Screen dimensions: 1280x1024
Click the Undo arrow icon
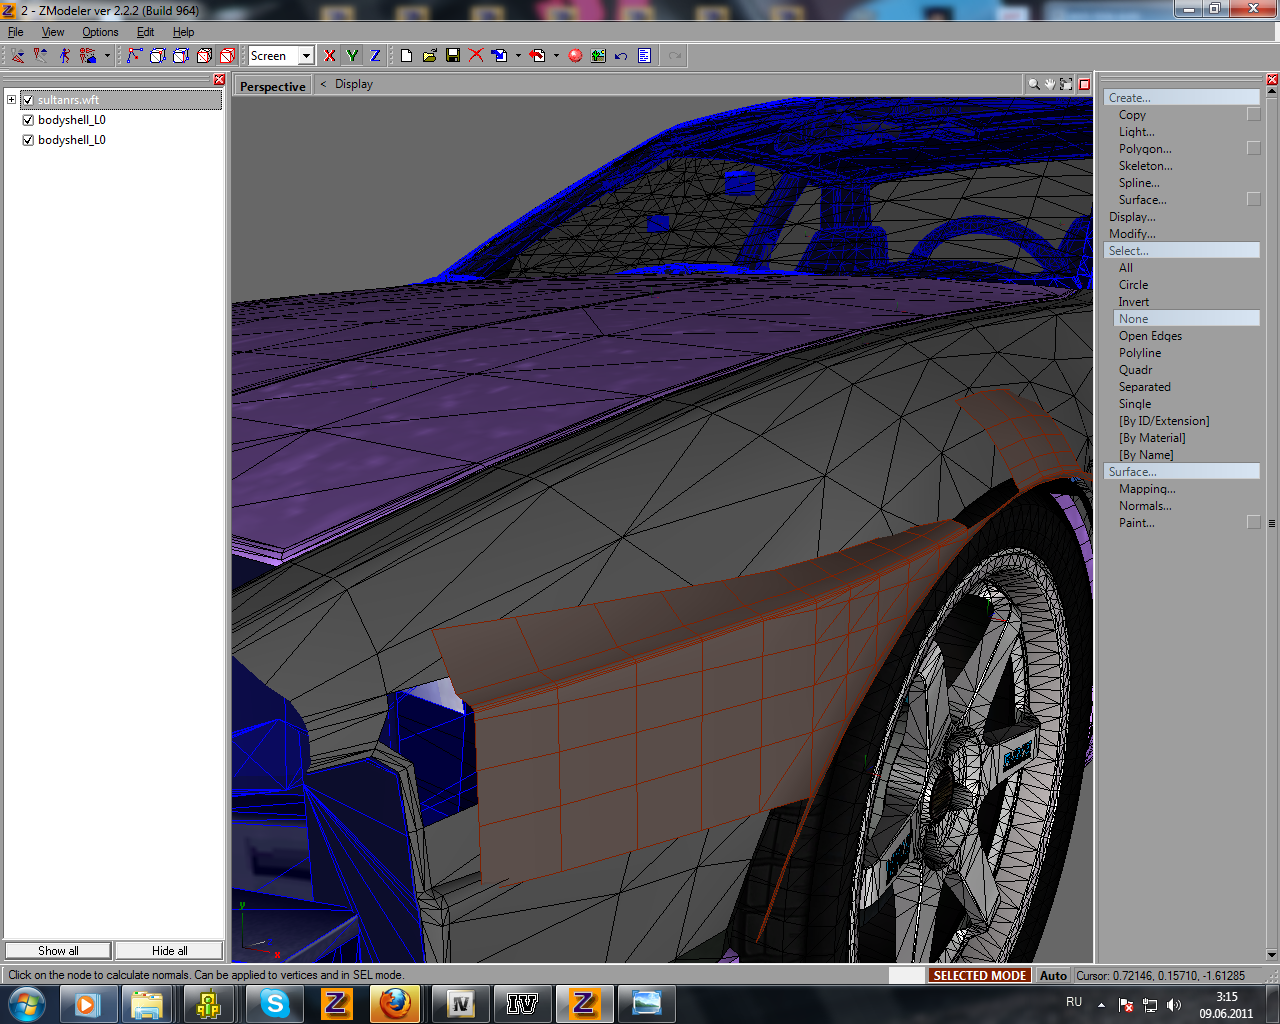pos(621,56)
